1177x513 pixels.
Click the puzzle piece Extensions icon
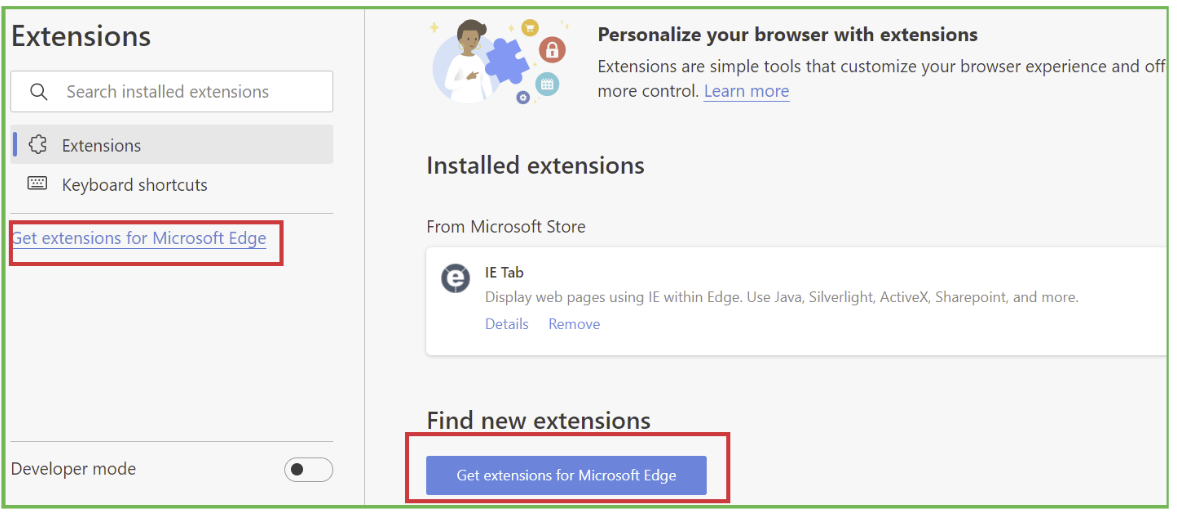(x=38, y=145)
